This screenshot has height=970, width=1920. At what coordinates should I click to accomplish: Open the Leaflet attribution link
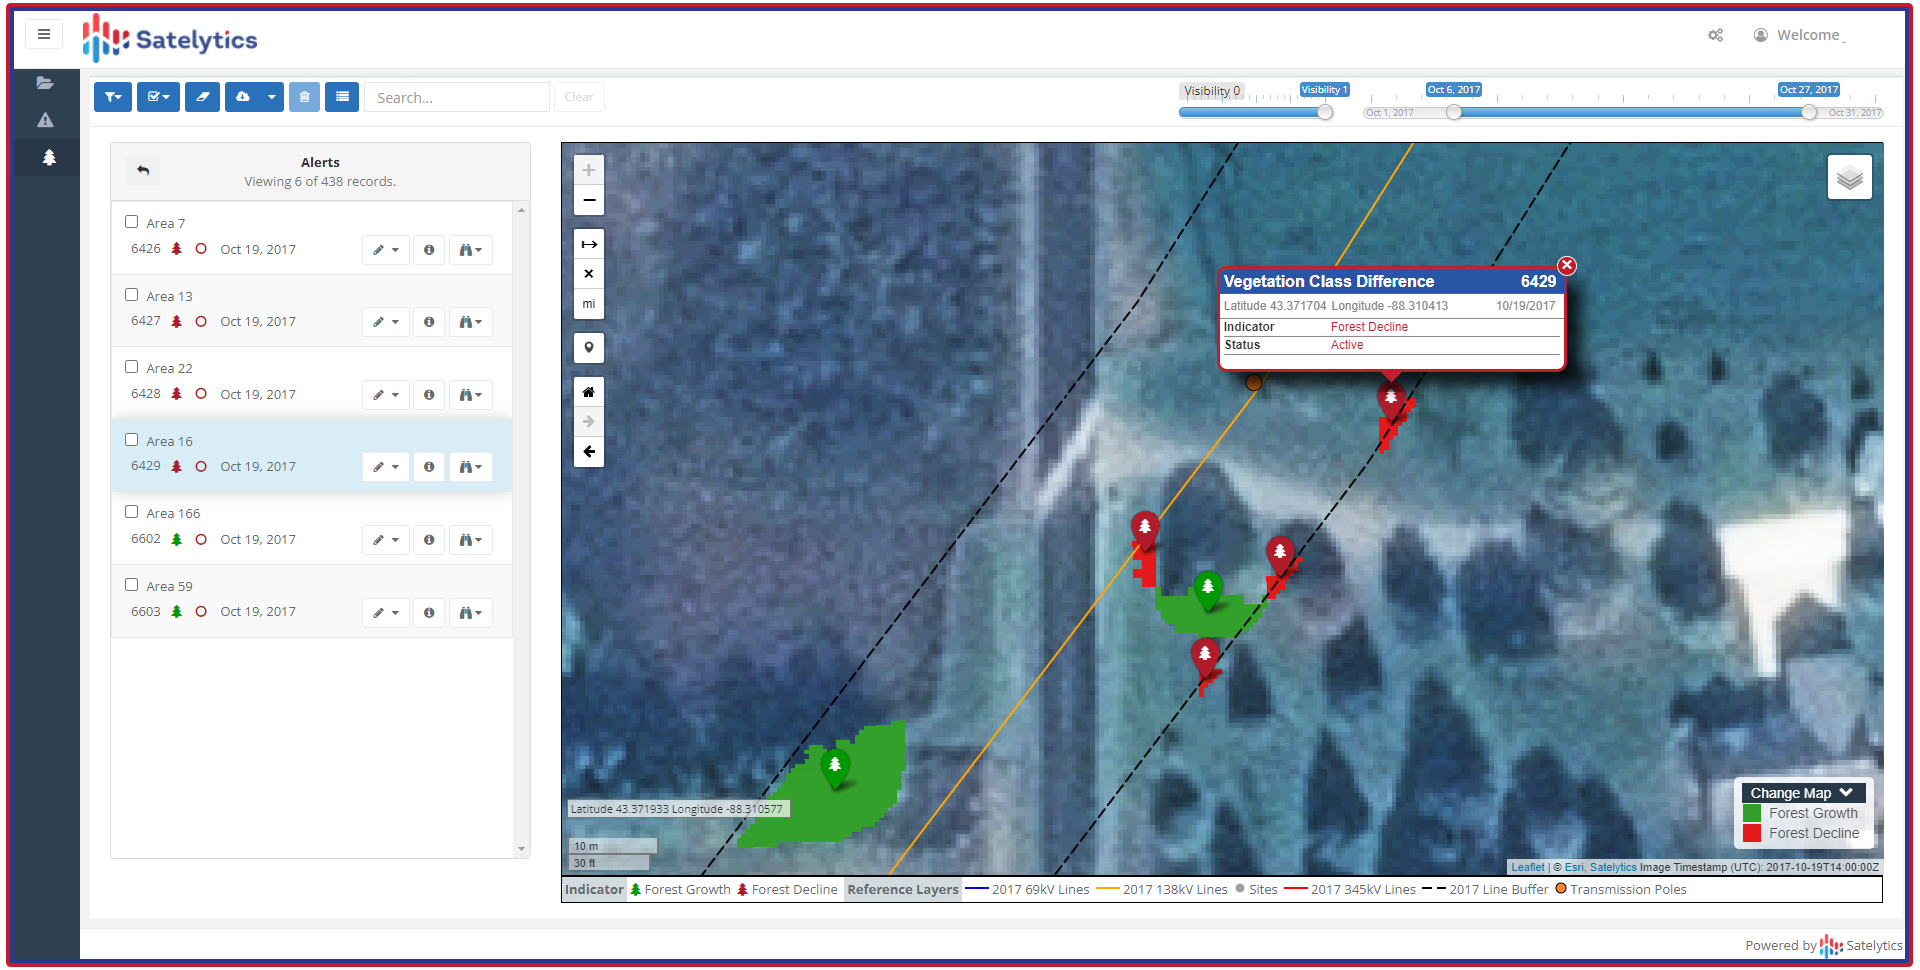coord(1527,867)
